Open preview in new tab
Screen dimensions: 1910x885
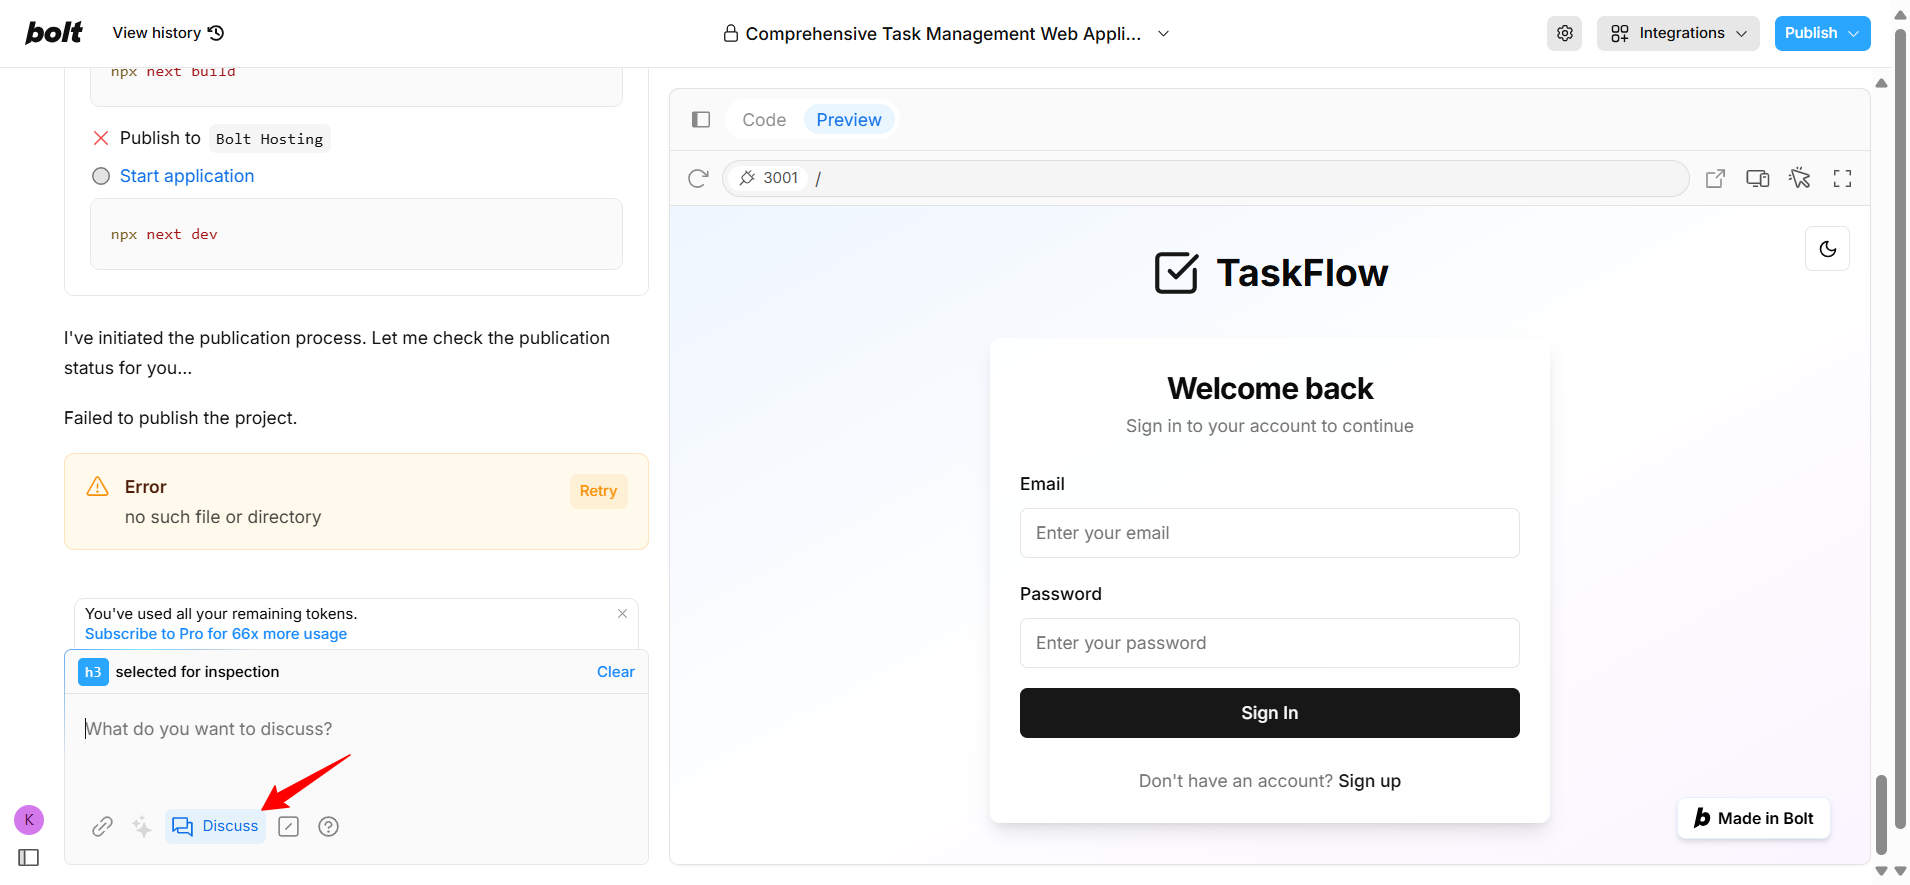tap(1715, 178)
